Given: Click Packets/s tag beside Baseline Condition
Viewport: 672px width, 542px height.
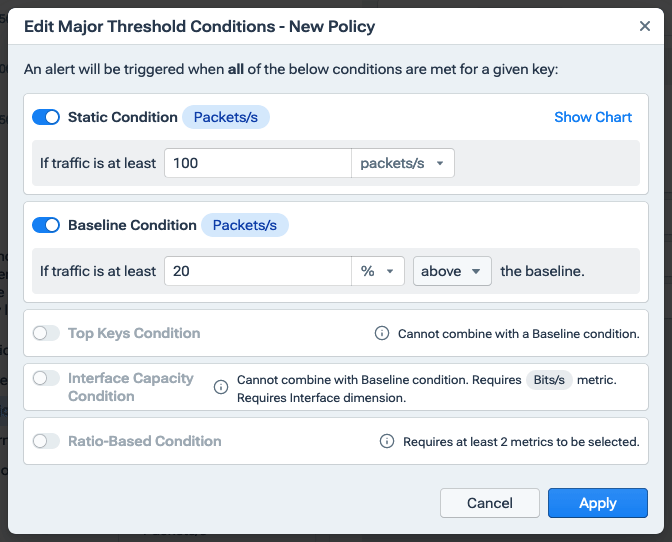Looking at the screenshot, I should point(245,225).
